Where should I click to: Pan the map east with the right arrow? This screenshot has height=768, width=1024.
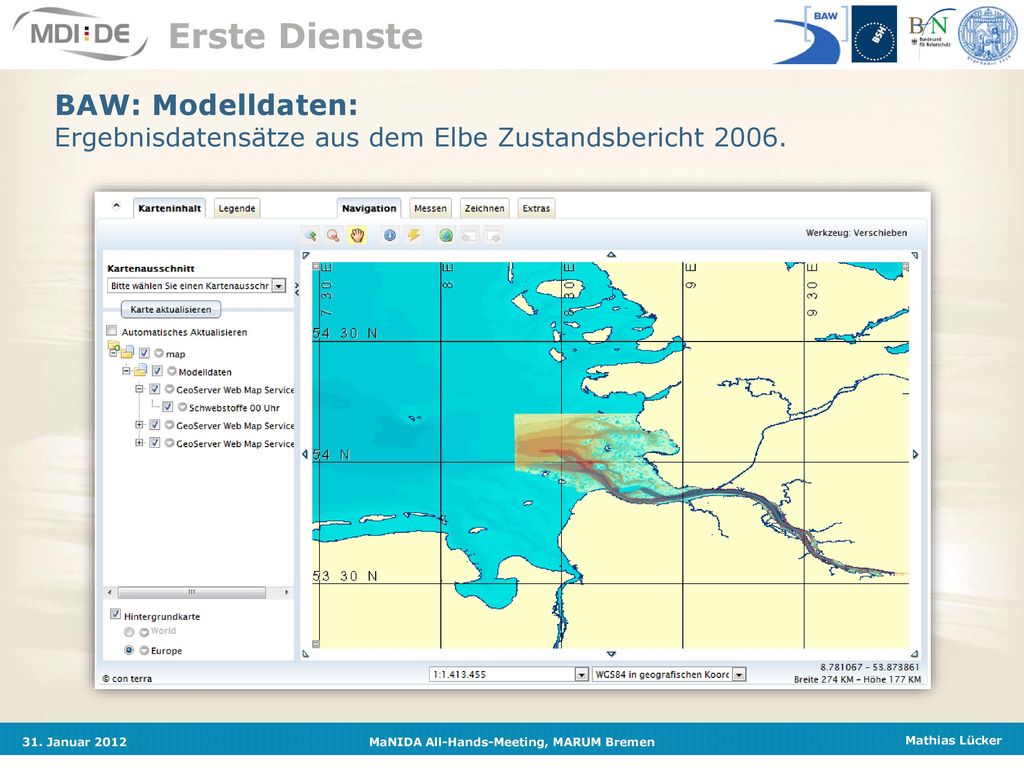click(915, 454)
